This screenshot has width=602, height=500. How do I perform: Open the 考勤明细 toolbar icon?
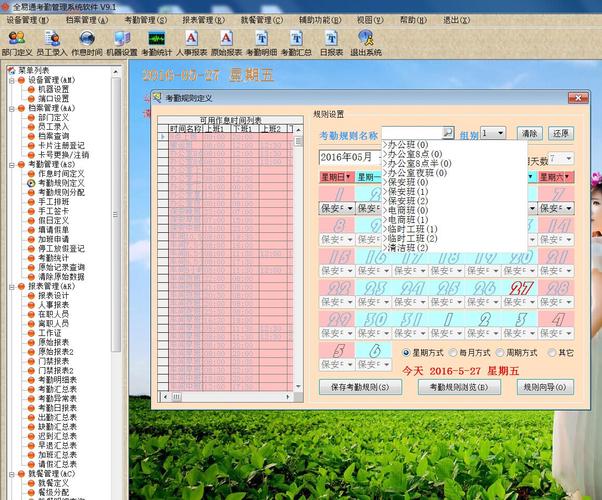261,43
